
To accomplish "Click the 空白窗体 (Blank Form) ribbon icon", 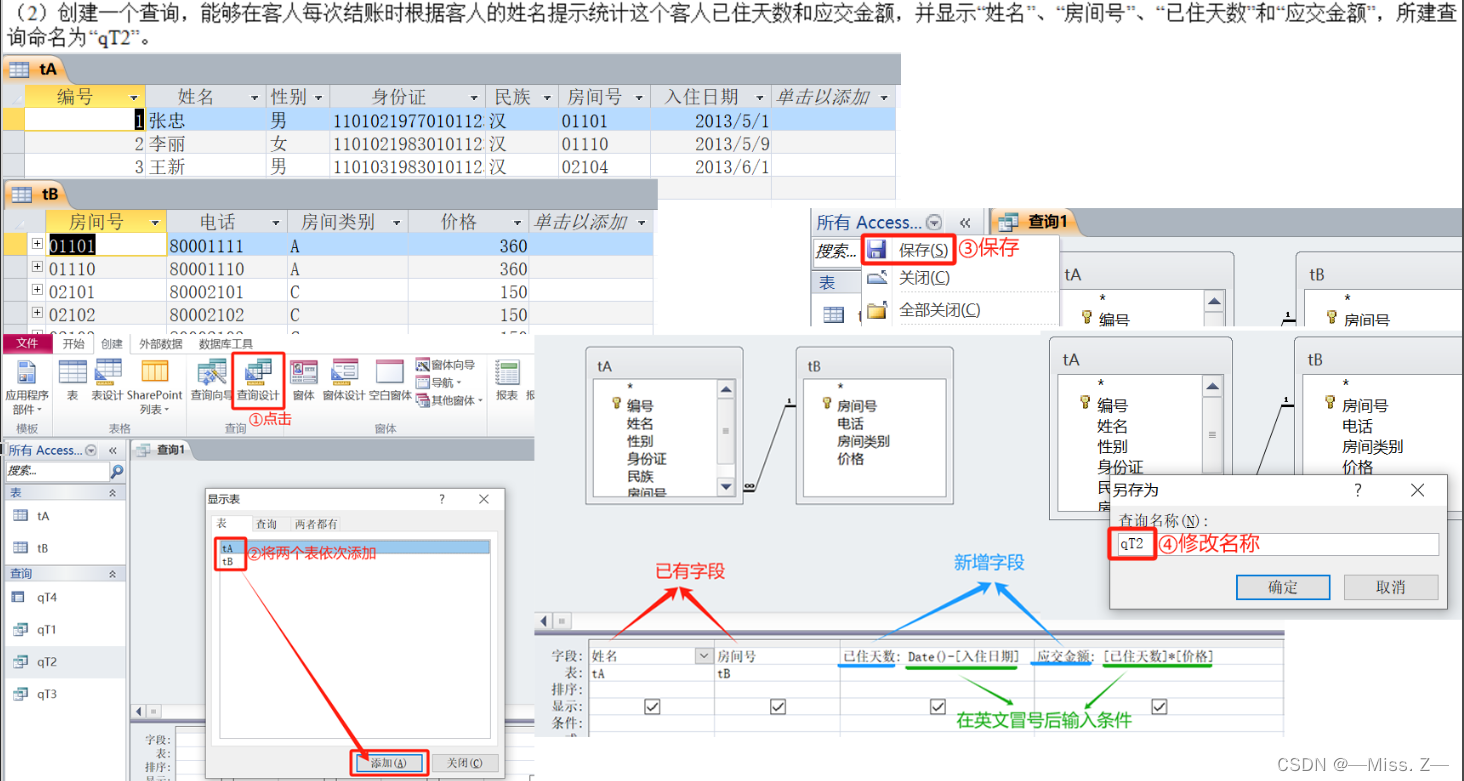I will pos(390,381).
